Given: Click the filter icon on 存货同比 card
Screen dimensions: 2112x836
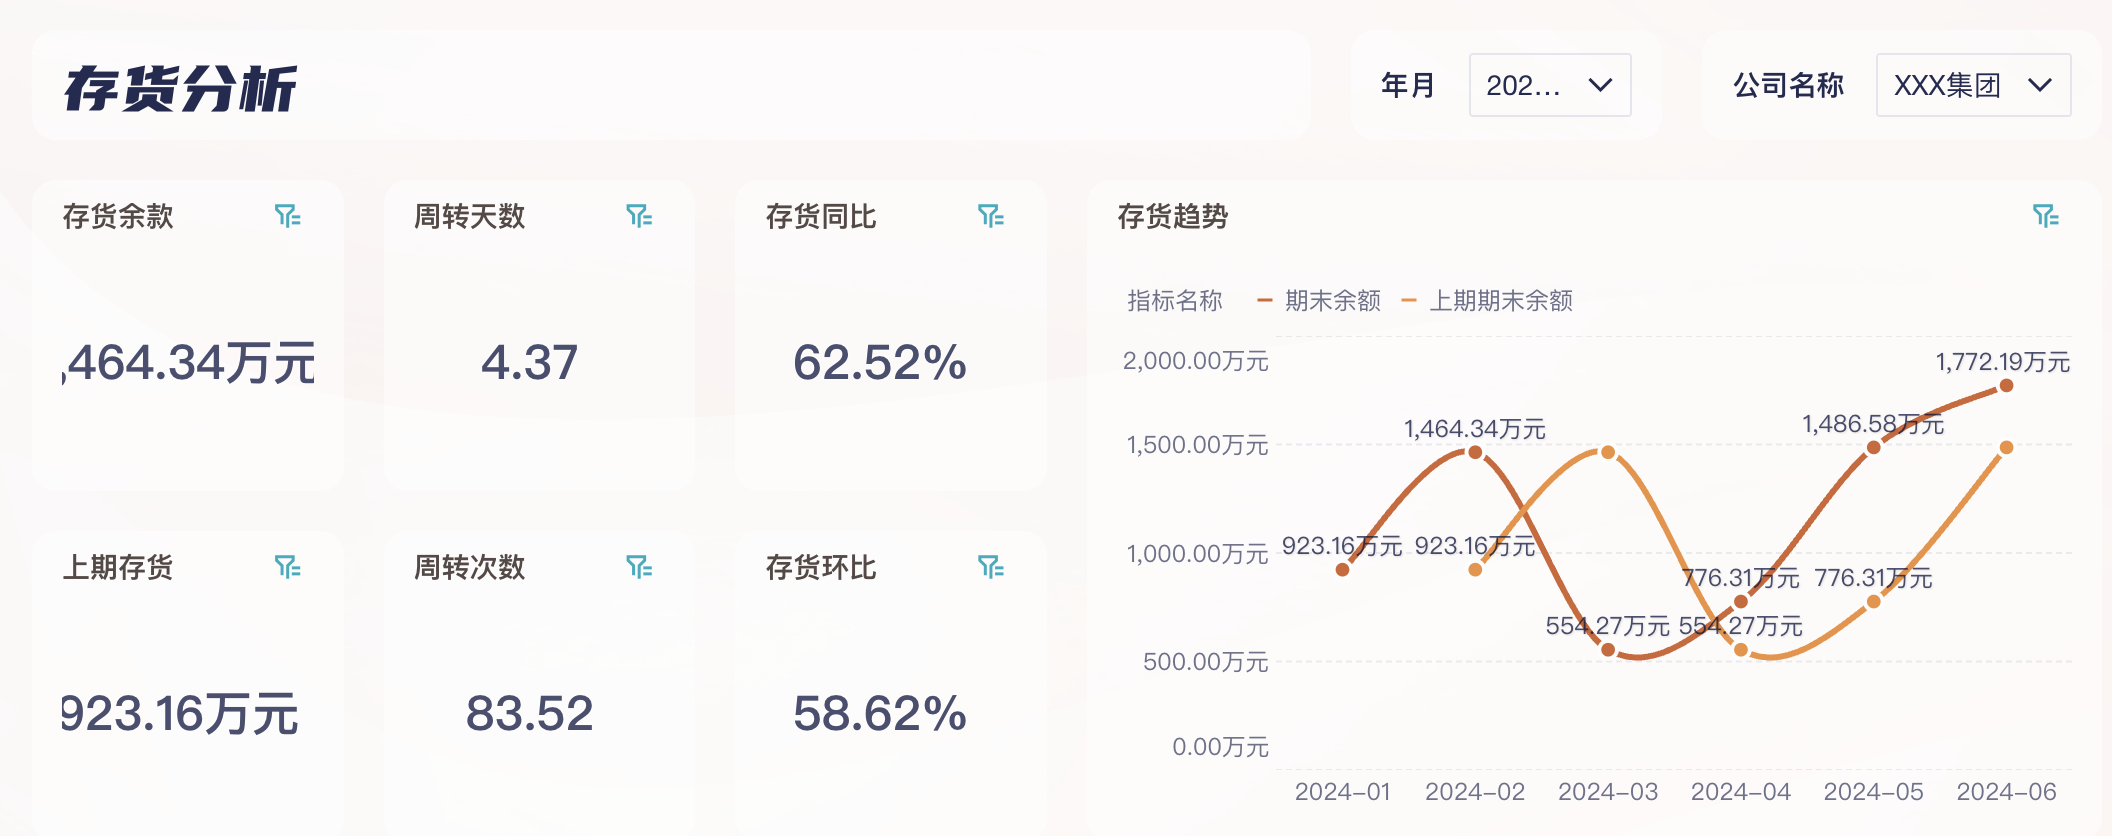Looking at the screenshot, I should [990, 218].
